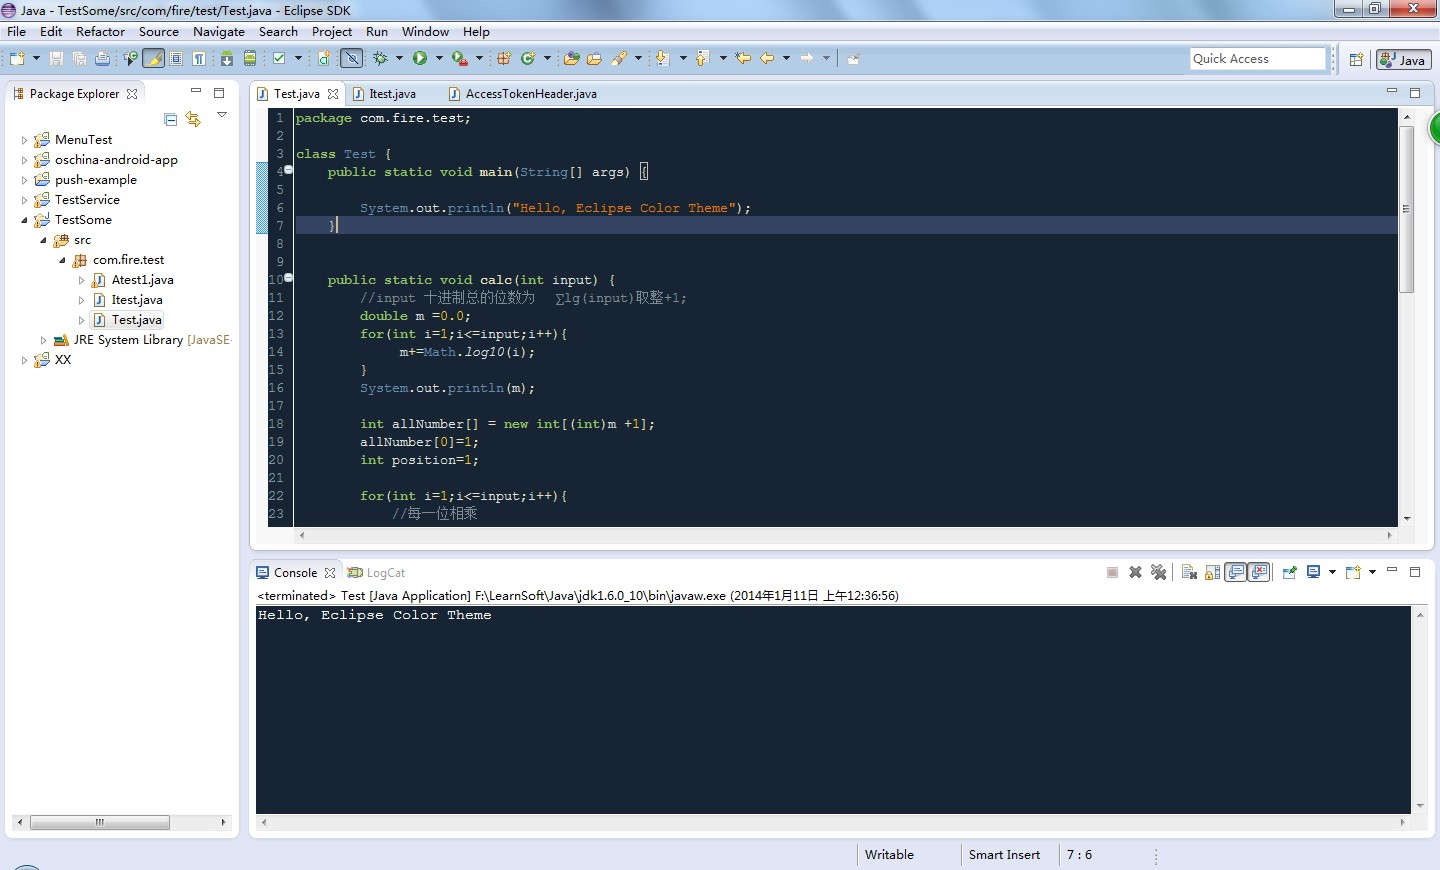Click the green Run button
The width and height of the screenshot is (1440, 870).
click(x=420, y=58)
